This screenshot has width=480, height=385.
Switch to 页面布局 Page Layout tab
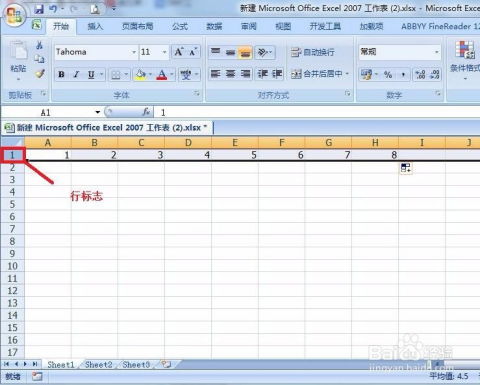point(137,26)
